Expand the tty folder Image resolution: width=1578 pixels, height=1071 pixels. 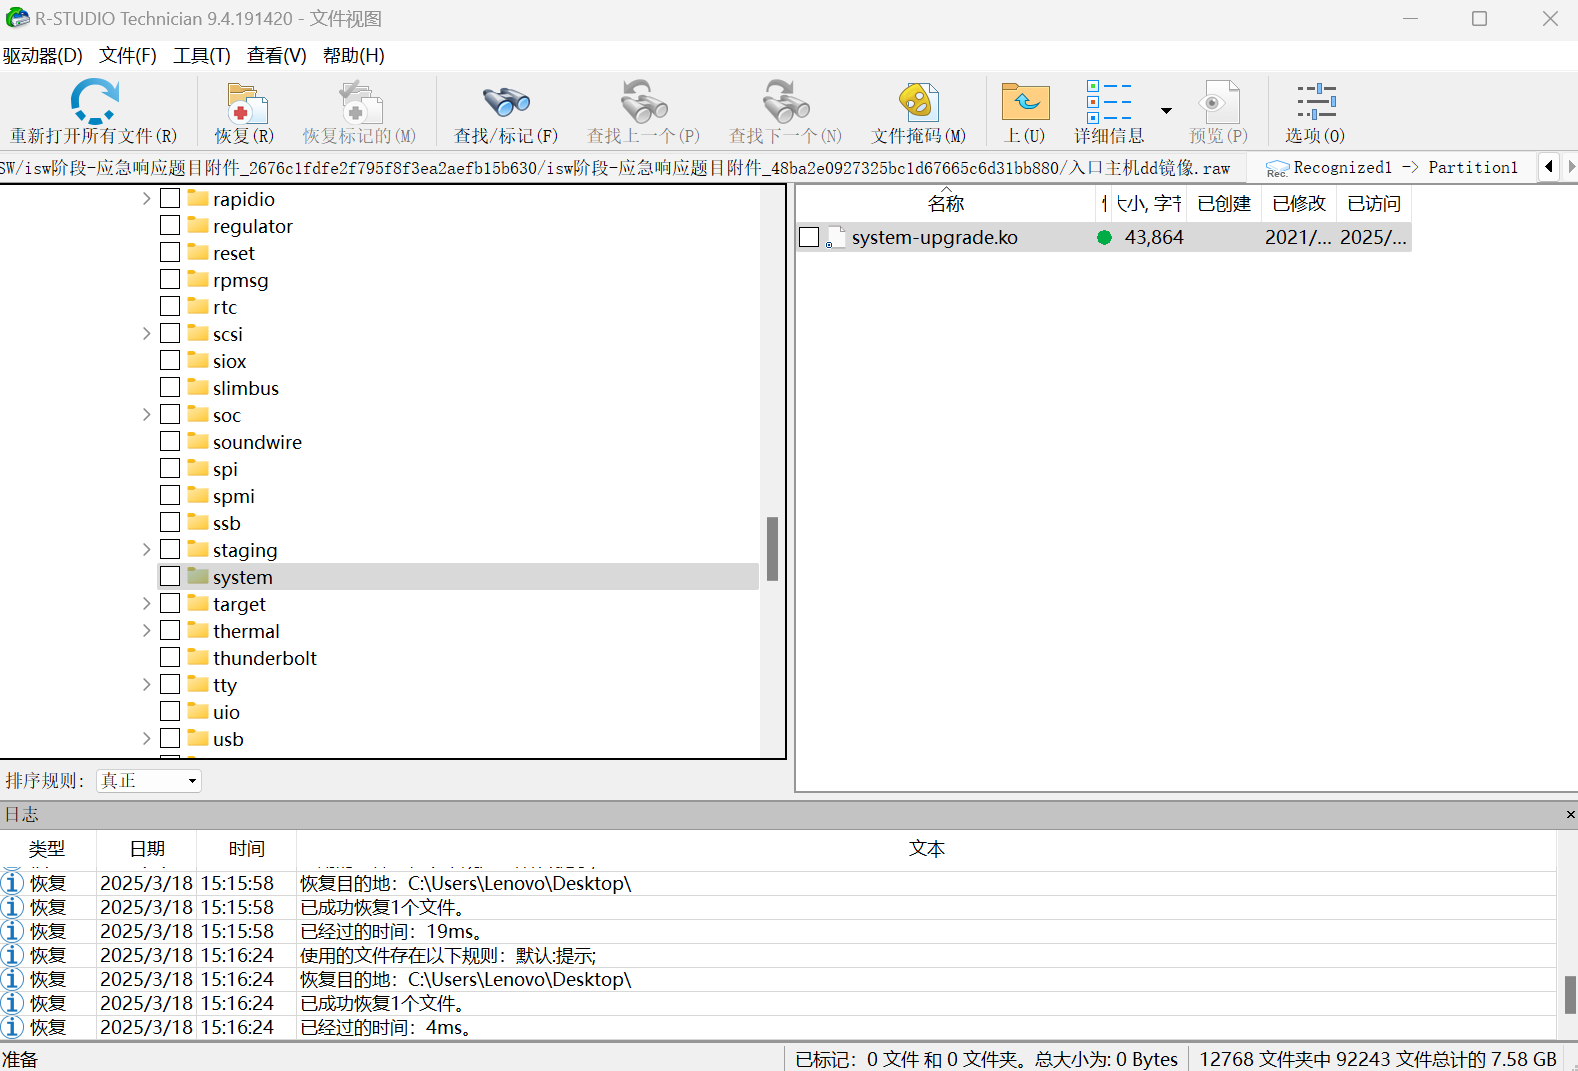click(x=146, y=685)
